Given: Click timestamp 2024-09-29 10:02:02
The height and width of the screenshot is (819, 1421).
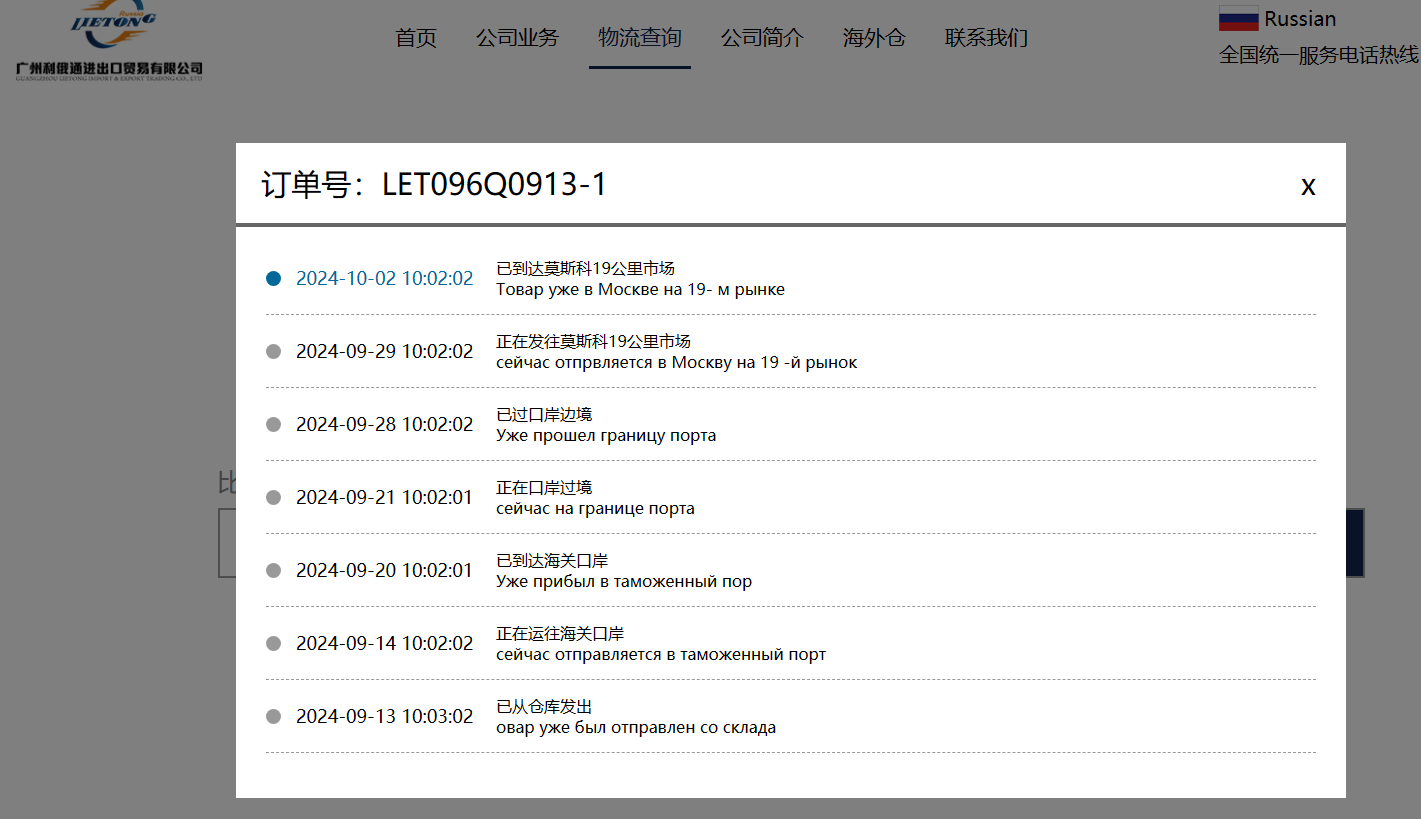Looking at the screenshot, I should [384, 351].
